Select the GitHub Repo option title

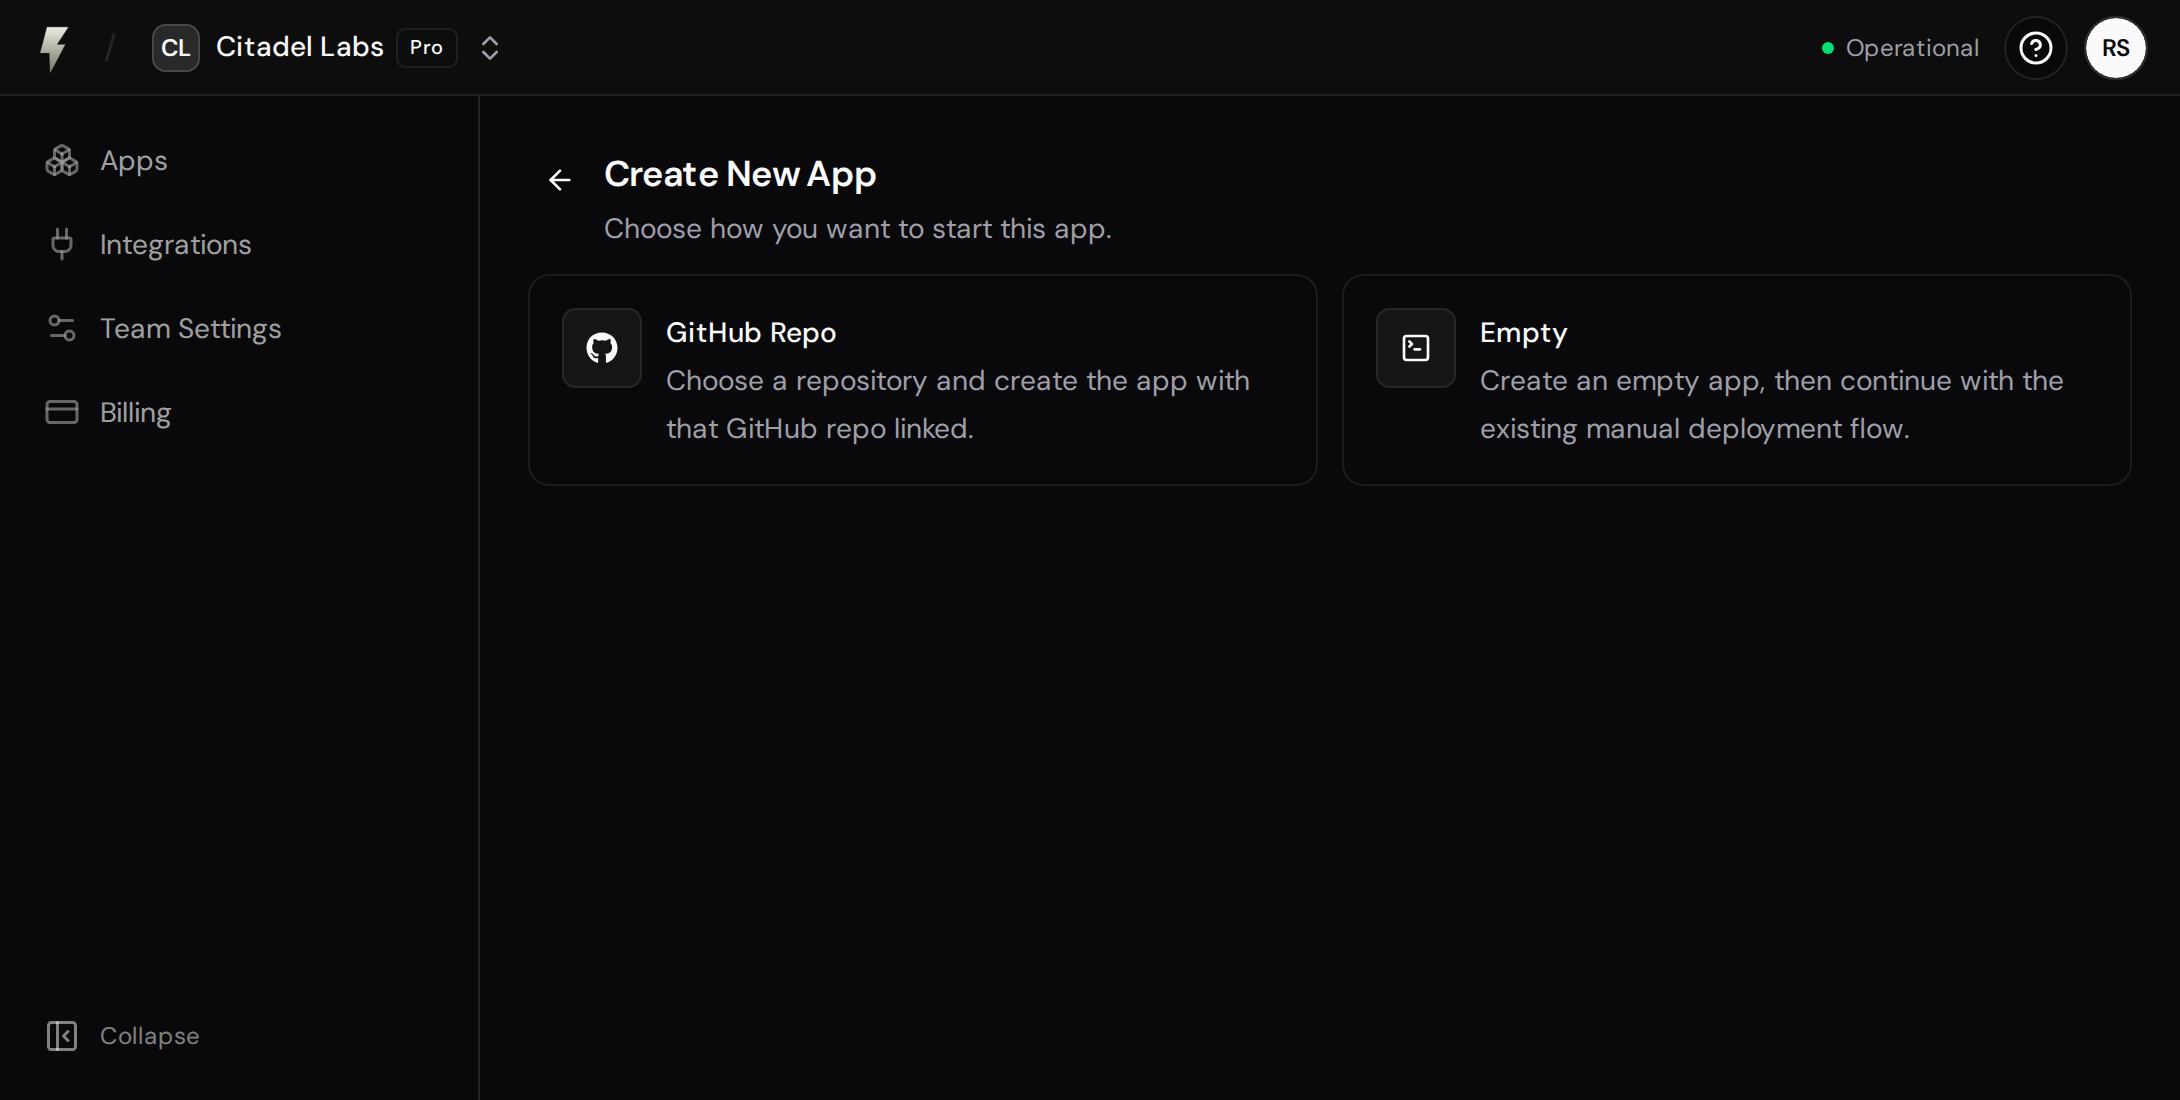(751, 333)
